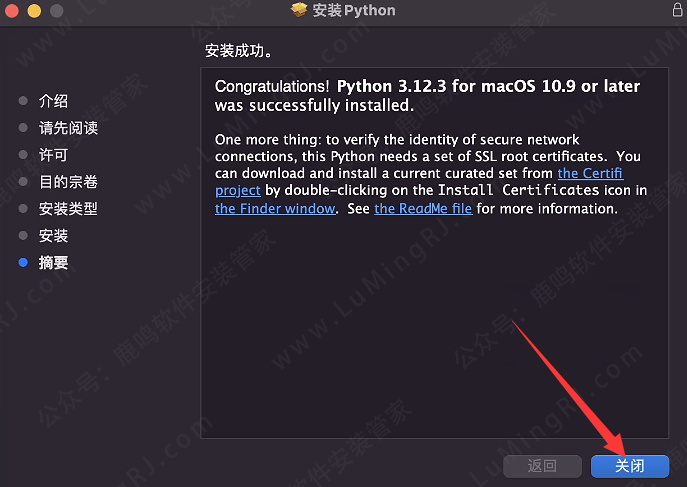Select the 介绍 step in sidebar
This screenshot has width=687, height=487.
(53, 101)
